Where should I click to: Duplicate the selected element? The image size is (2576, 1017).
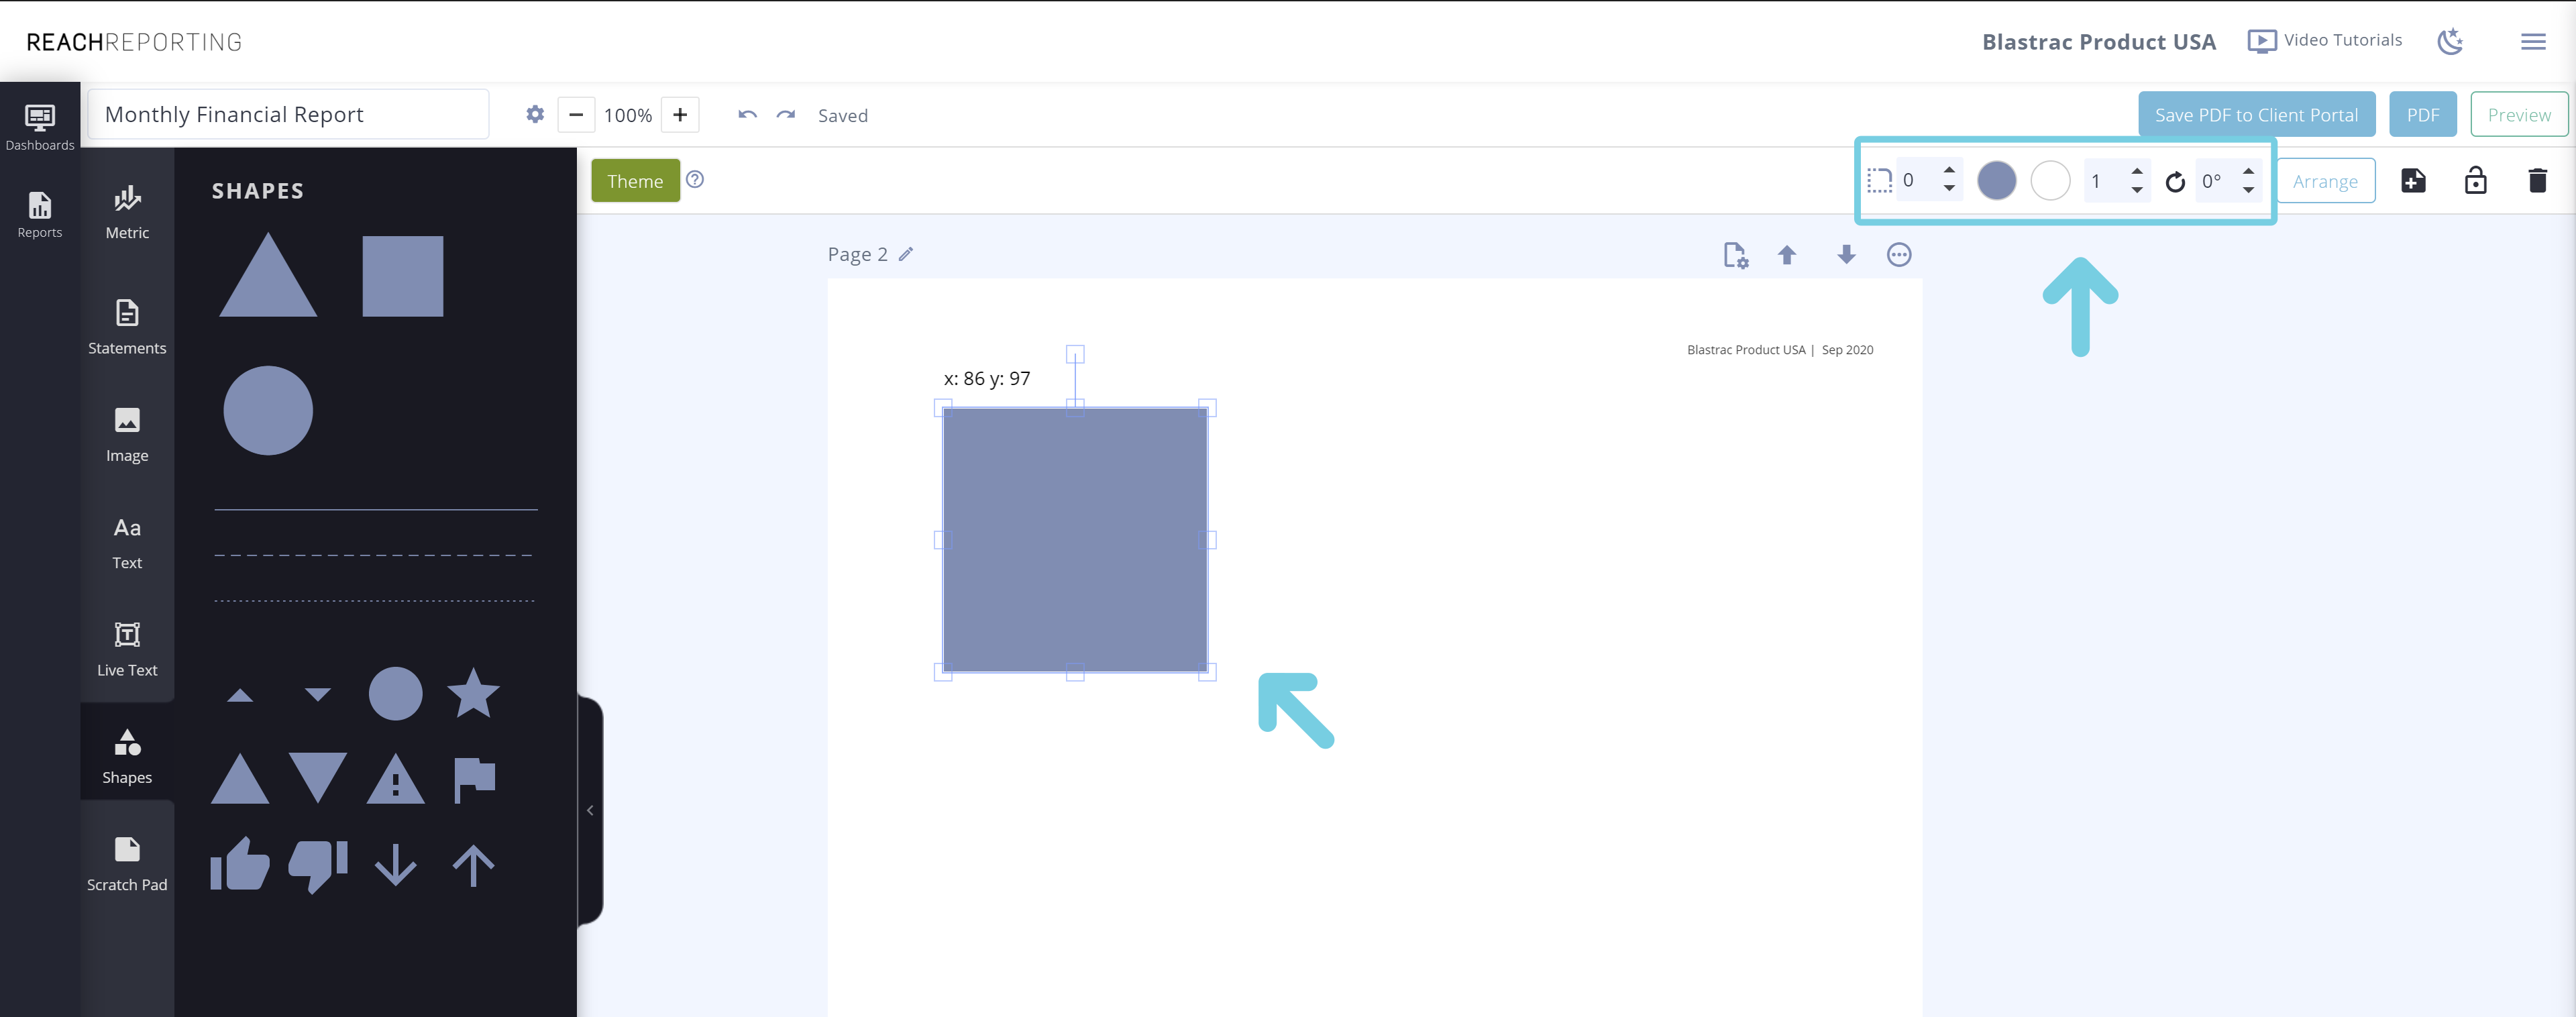pos(2413,181)
